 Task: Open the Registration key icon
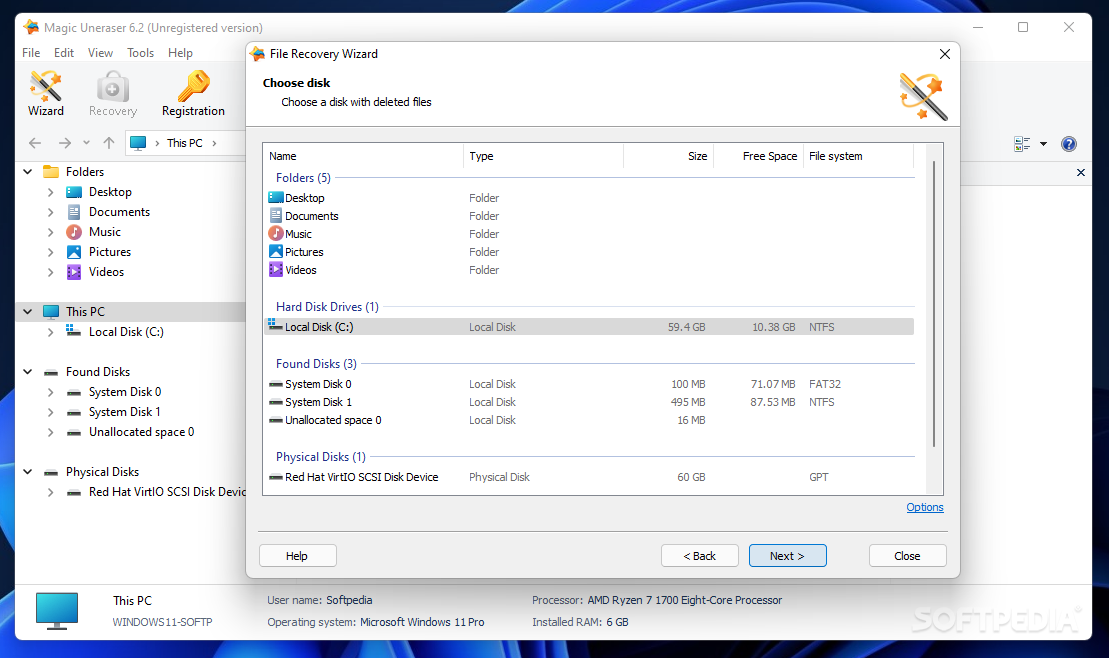[193, 93]
